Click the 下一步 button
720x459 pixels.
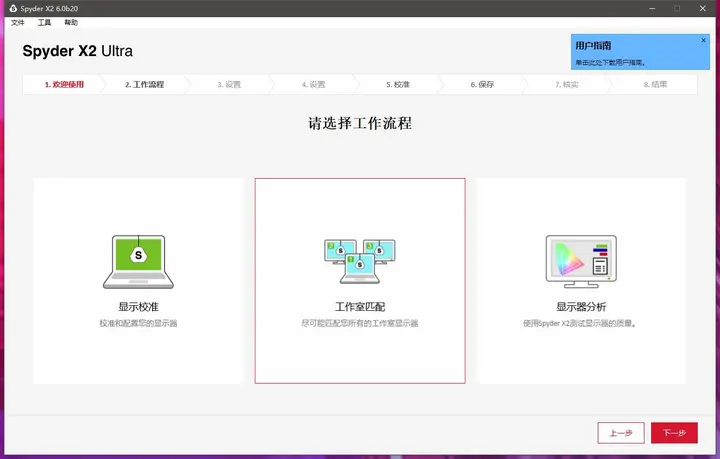(674, 433)
